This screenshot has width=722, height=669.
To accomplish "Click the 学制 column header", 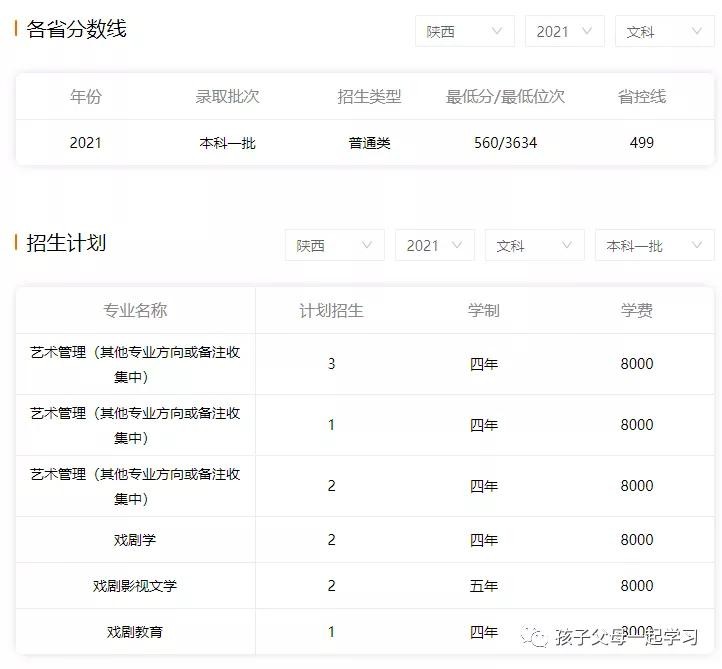I will (x=484, y=311).
